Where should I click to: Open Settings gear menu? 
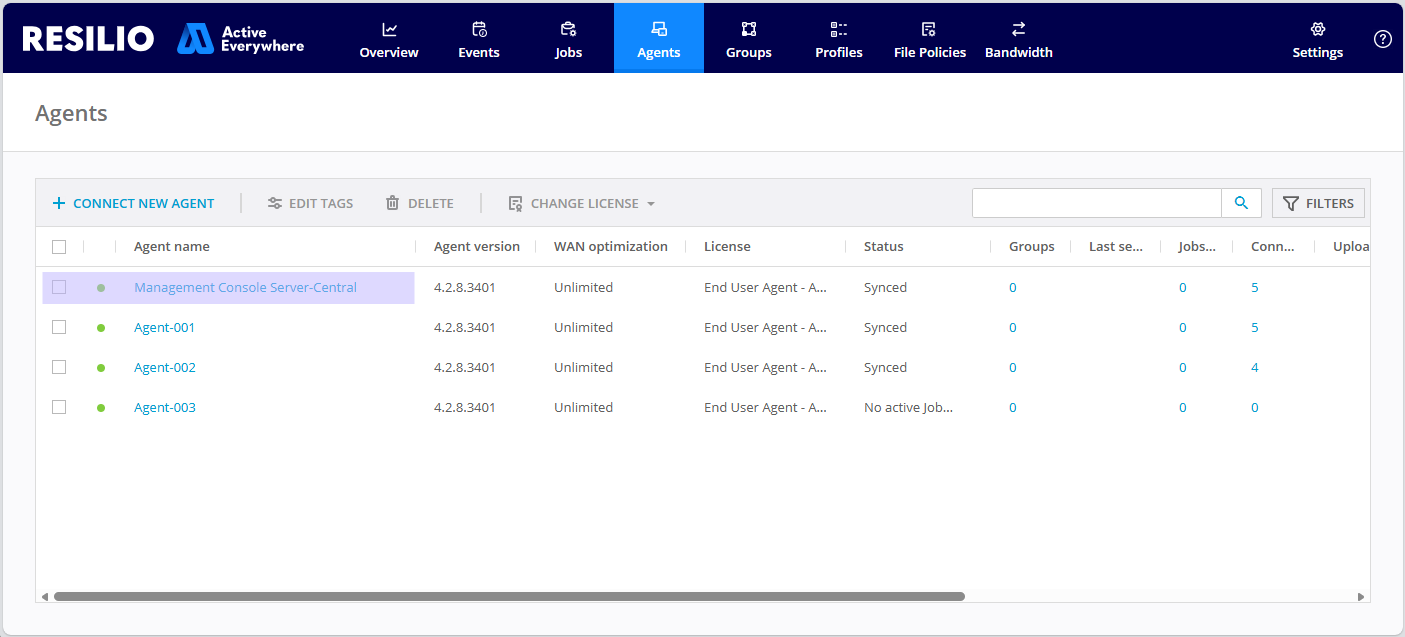click(1318, 39)
